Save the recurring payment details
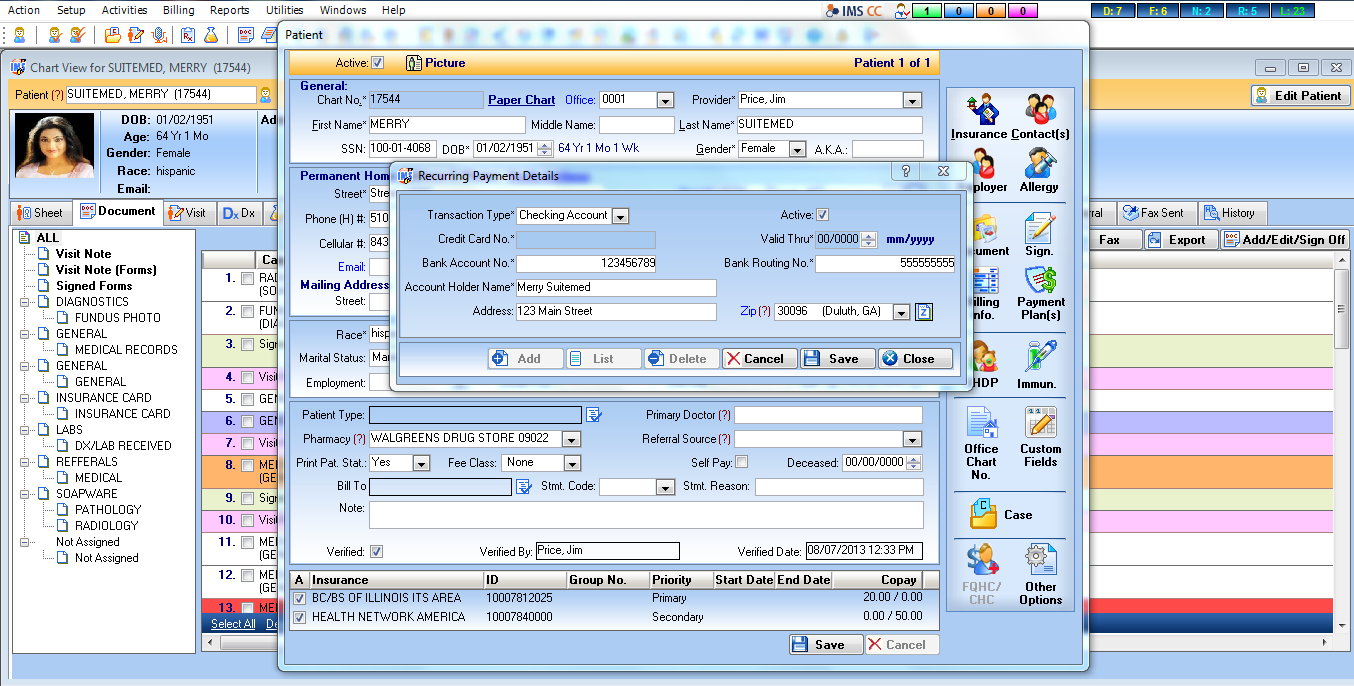 838,359
